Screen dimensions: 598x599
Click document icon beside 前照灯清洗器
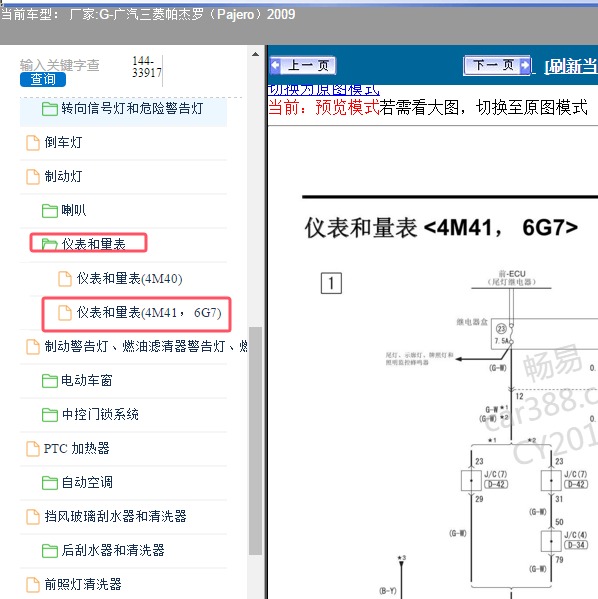33,585
